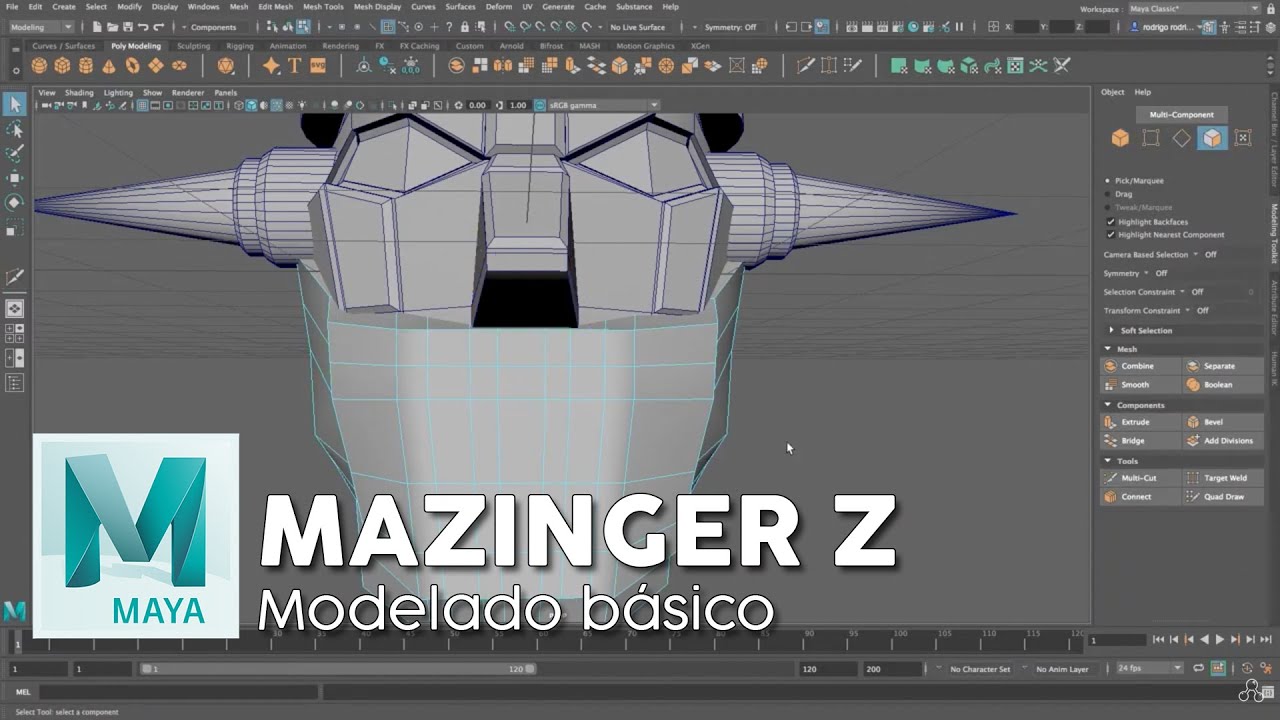This screenshot has height=720, width=1280.
Task: Open the 24 fps frame rate dropdown
Action: [1149, 668]
